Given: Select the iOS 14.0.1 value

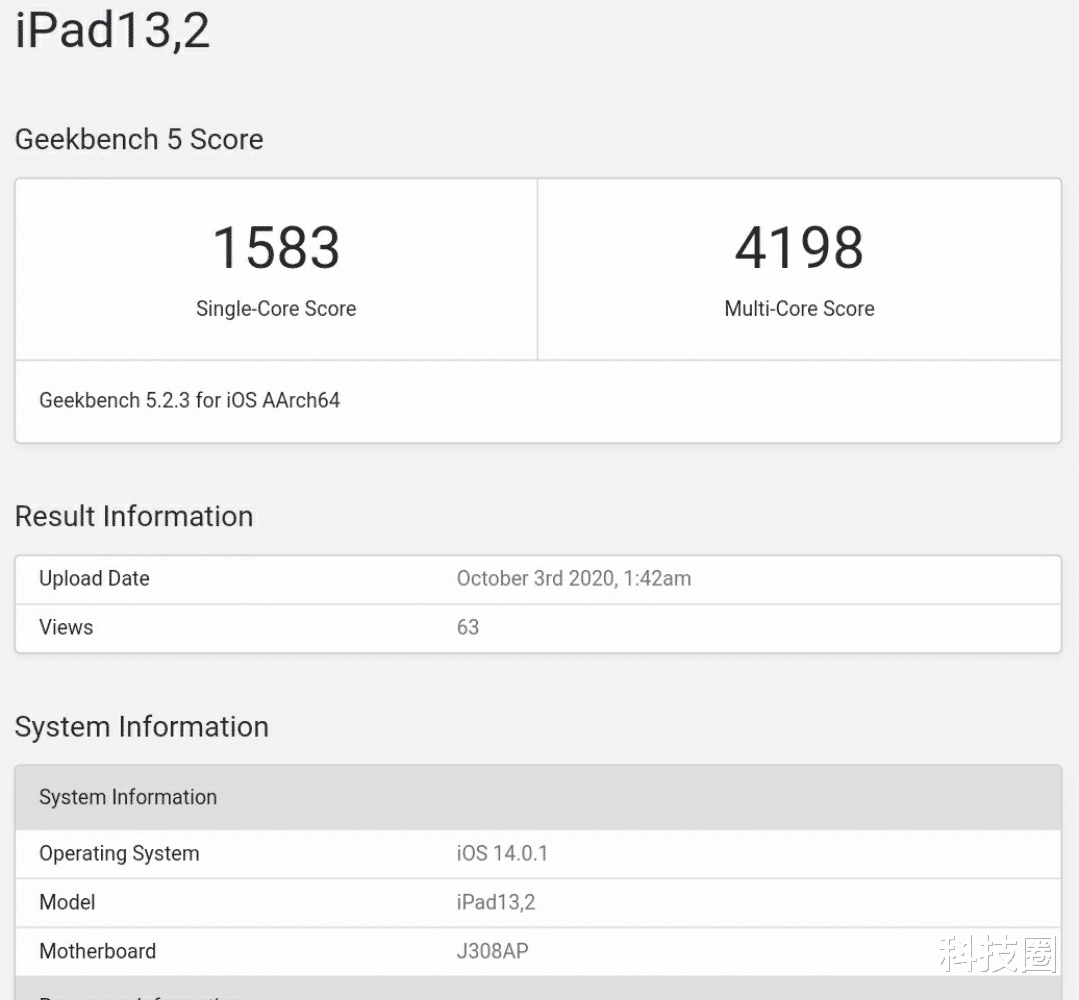Looking at the screenshot, I should click(502, 853).
